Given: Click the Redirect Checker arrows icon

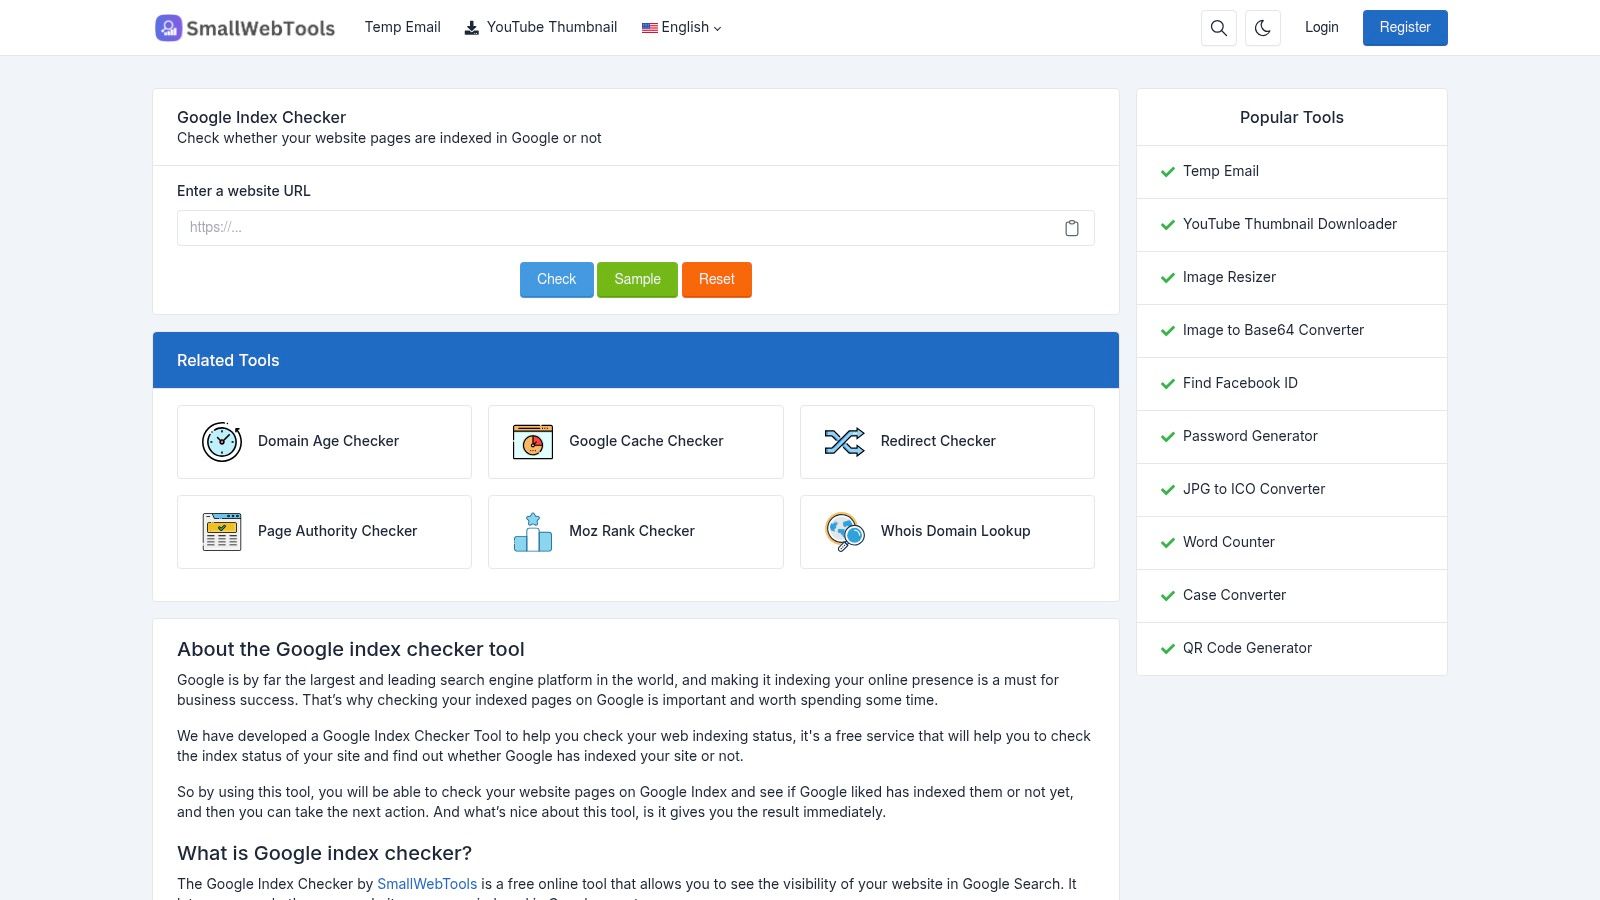Looking at the screenshot, I should (844, 442).
